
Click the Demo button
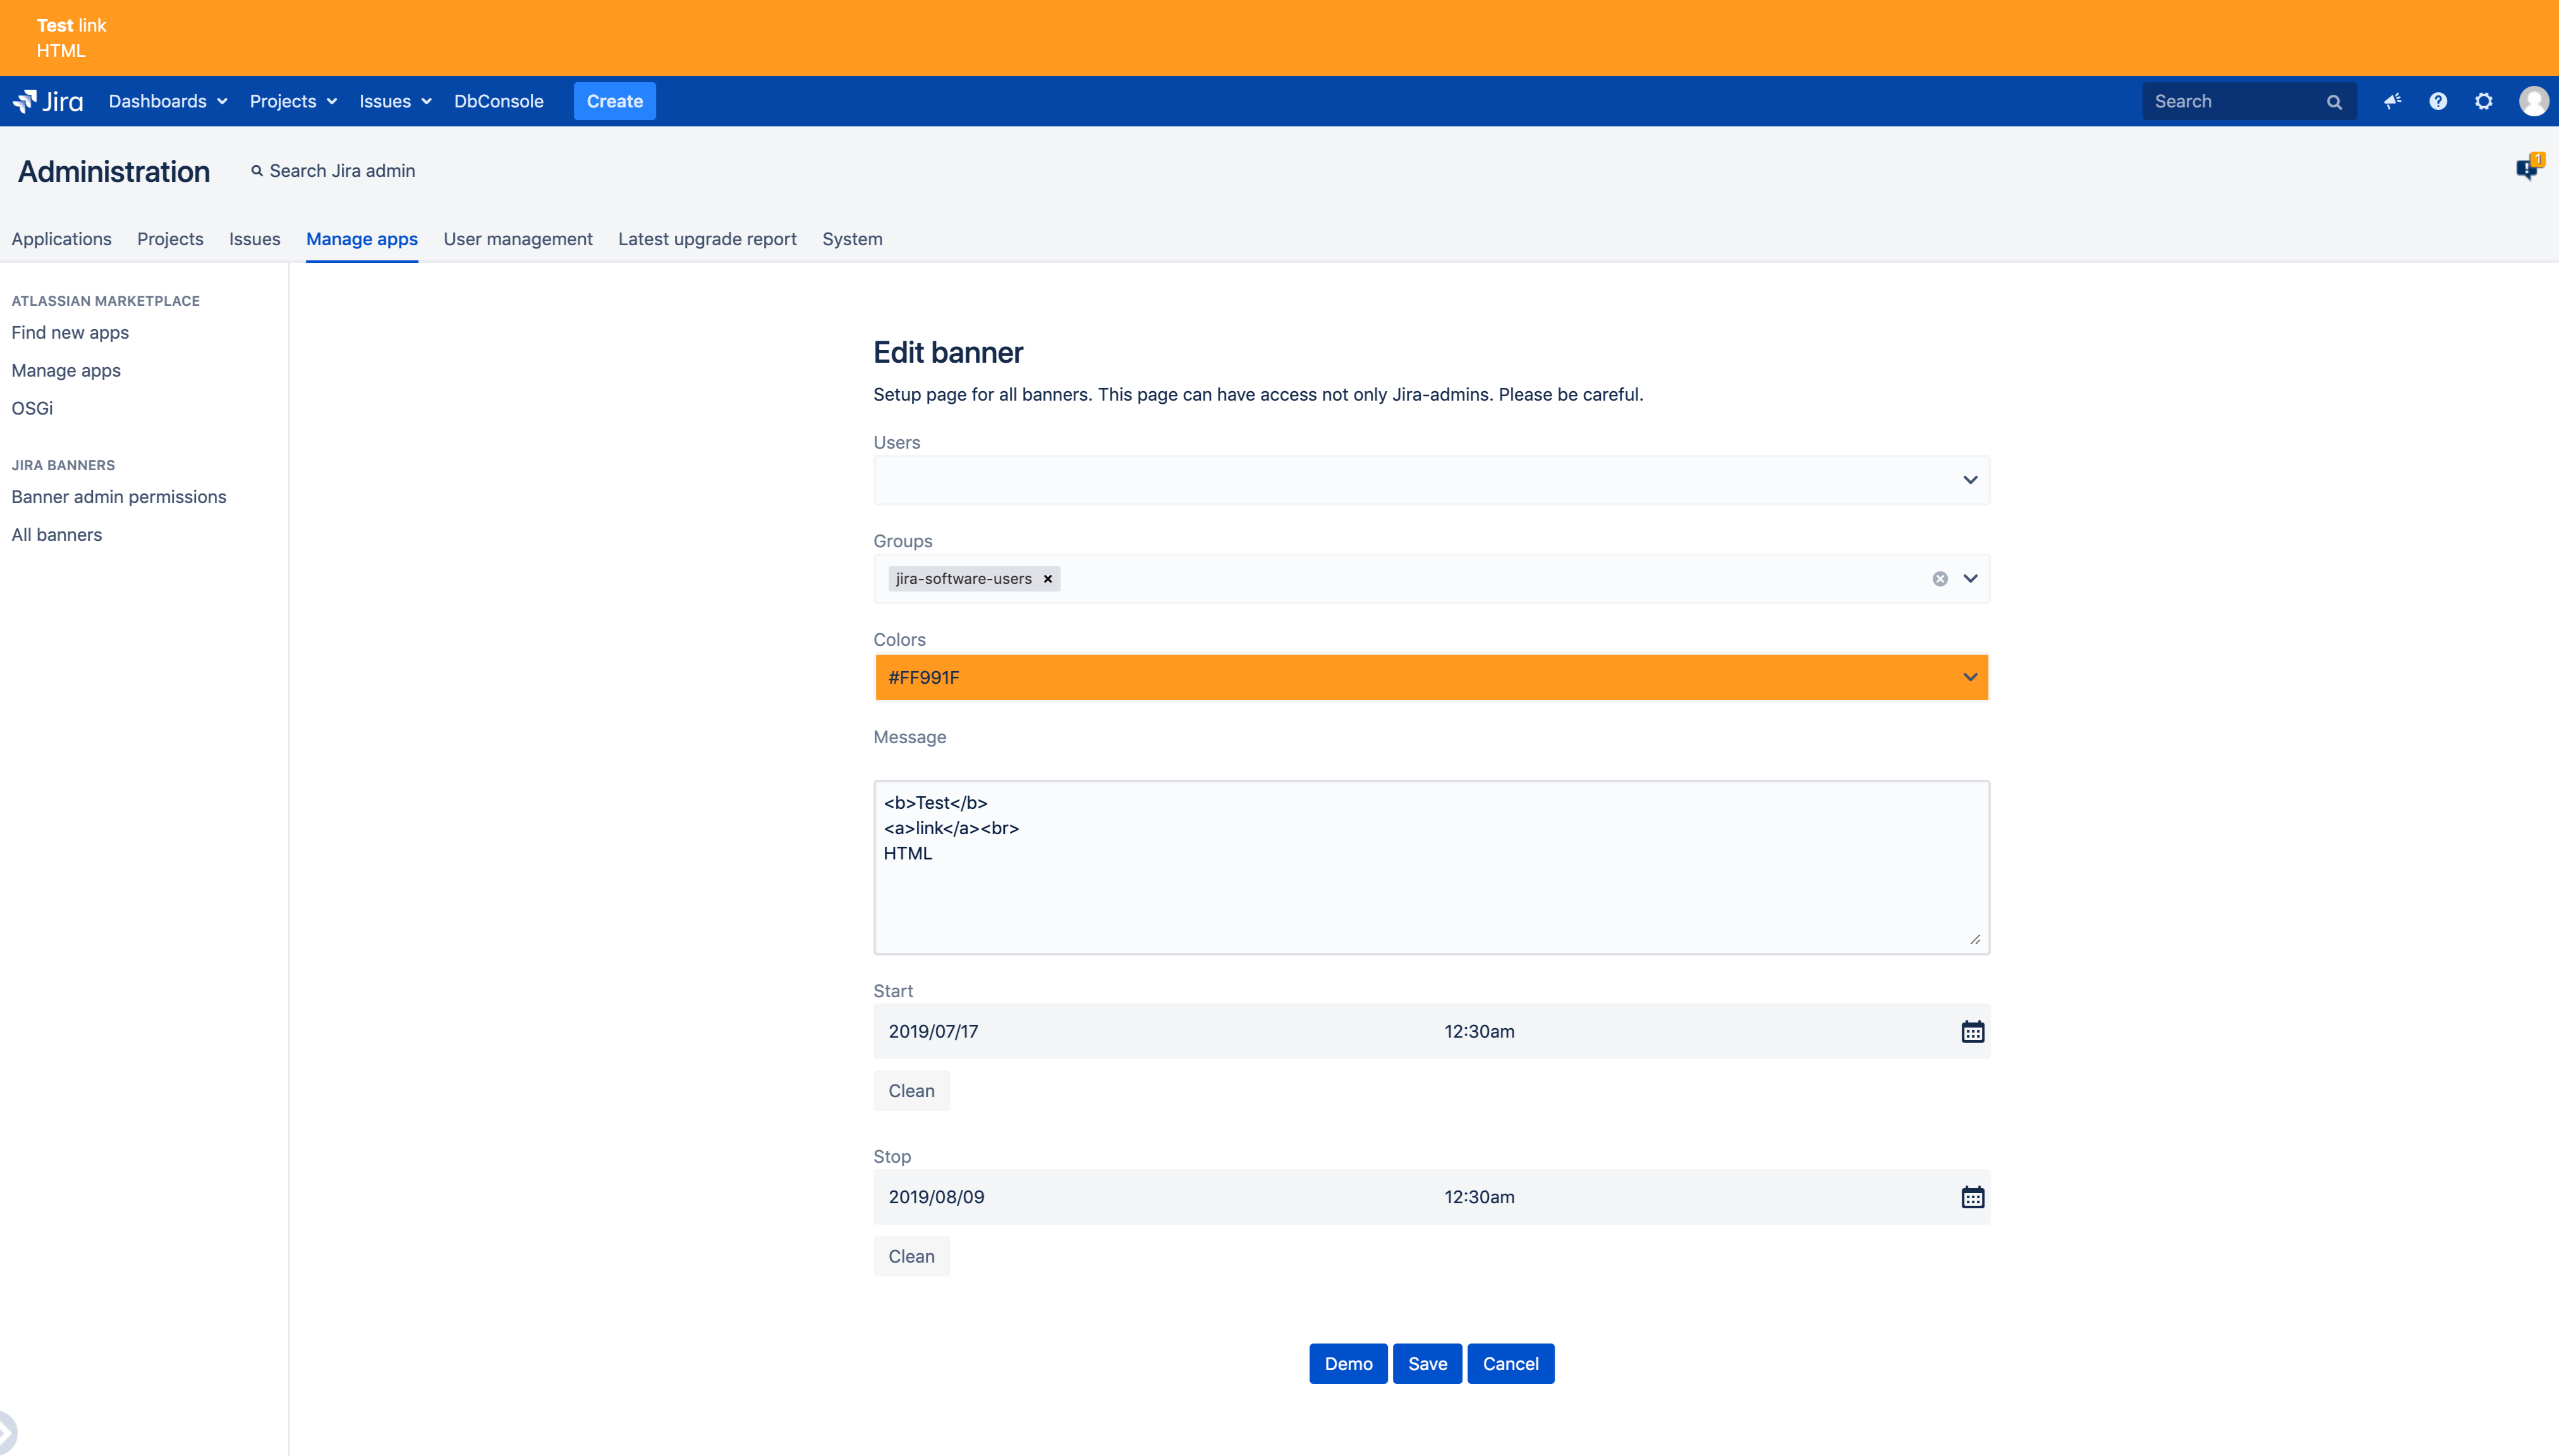1348,1364
